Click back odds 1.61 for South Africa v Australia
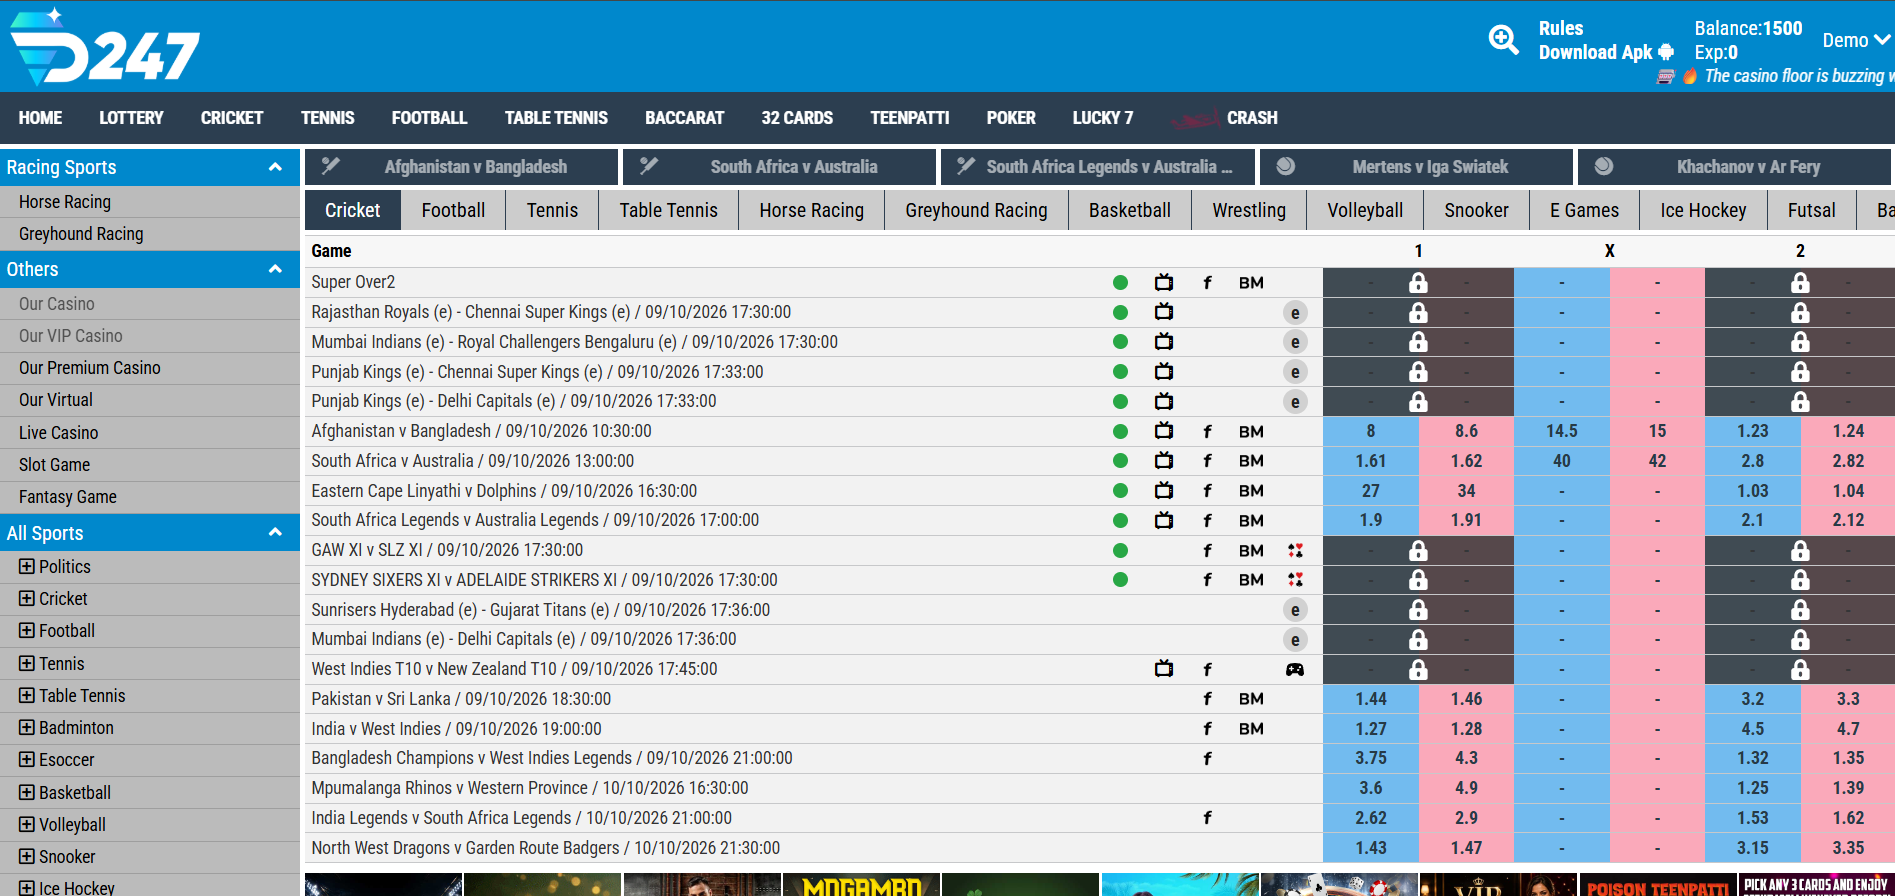Screen dimensions: 1895x896 pyautogui.click(x=1370, y=461)
